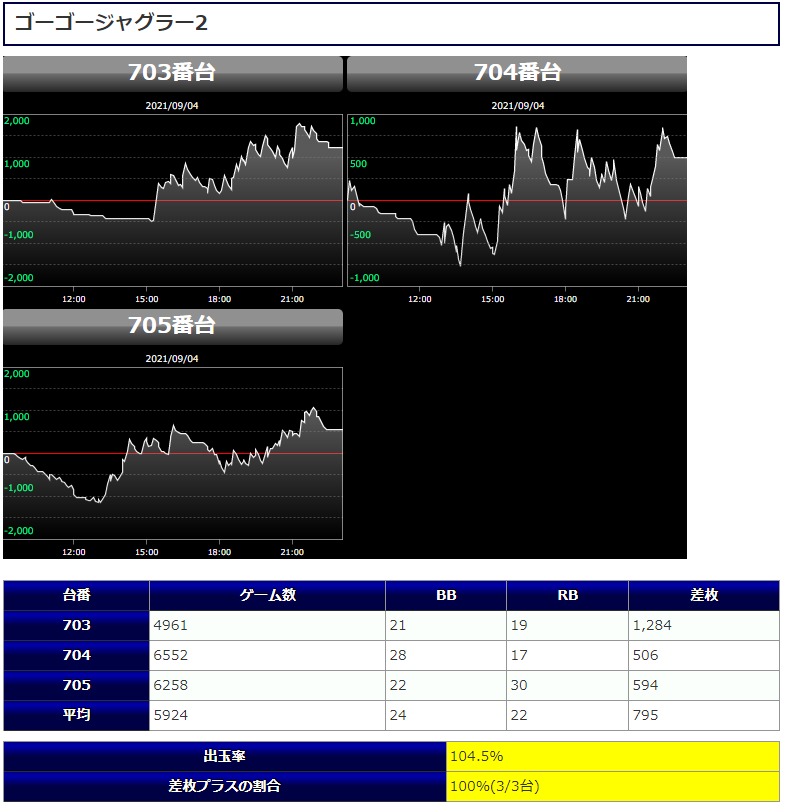786x811 pixels.
Task: Select the 705 row label
Action: (x=77, y=685)
